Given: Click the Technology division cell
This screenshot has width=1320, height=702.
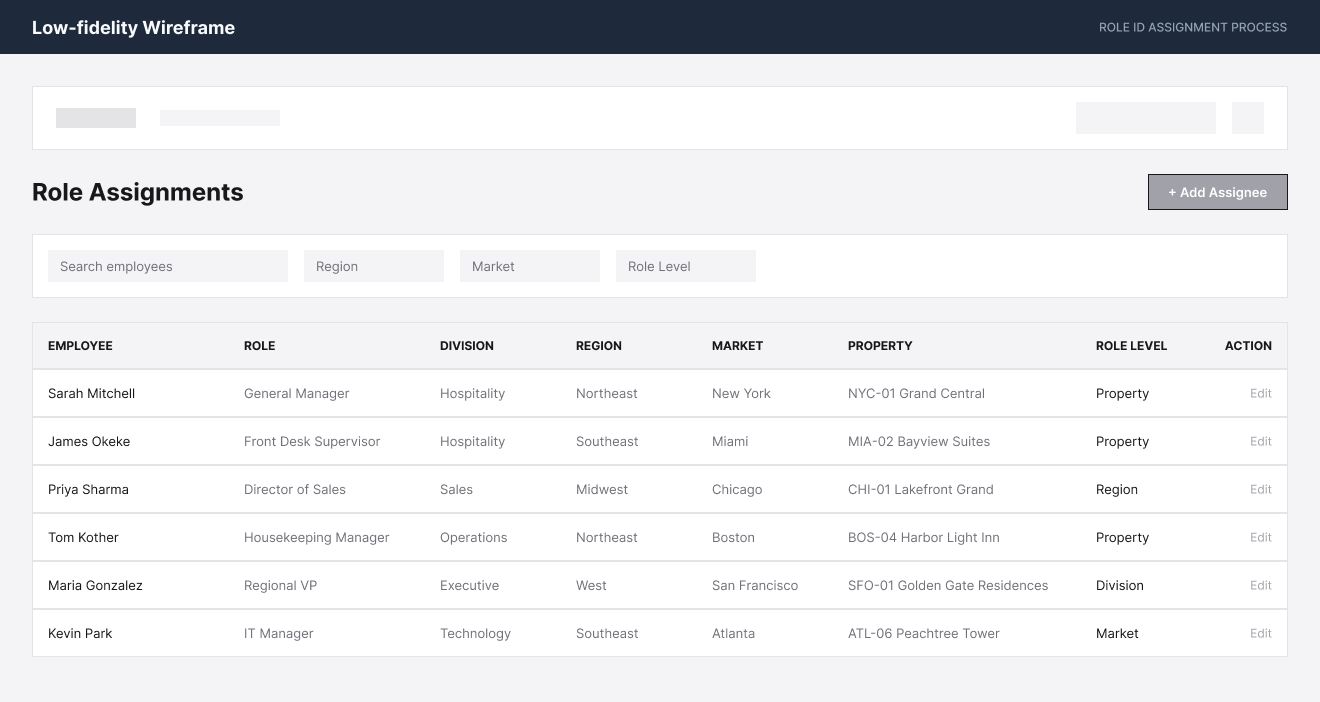Looking at the screenshot, I should [475, 633].
